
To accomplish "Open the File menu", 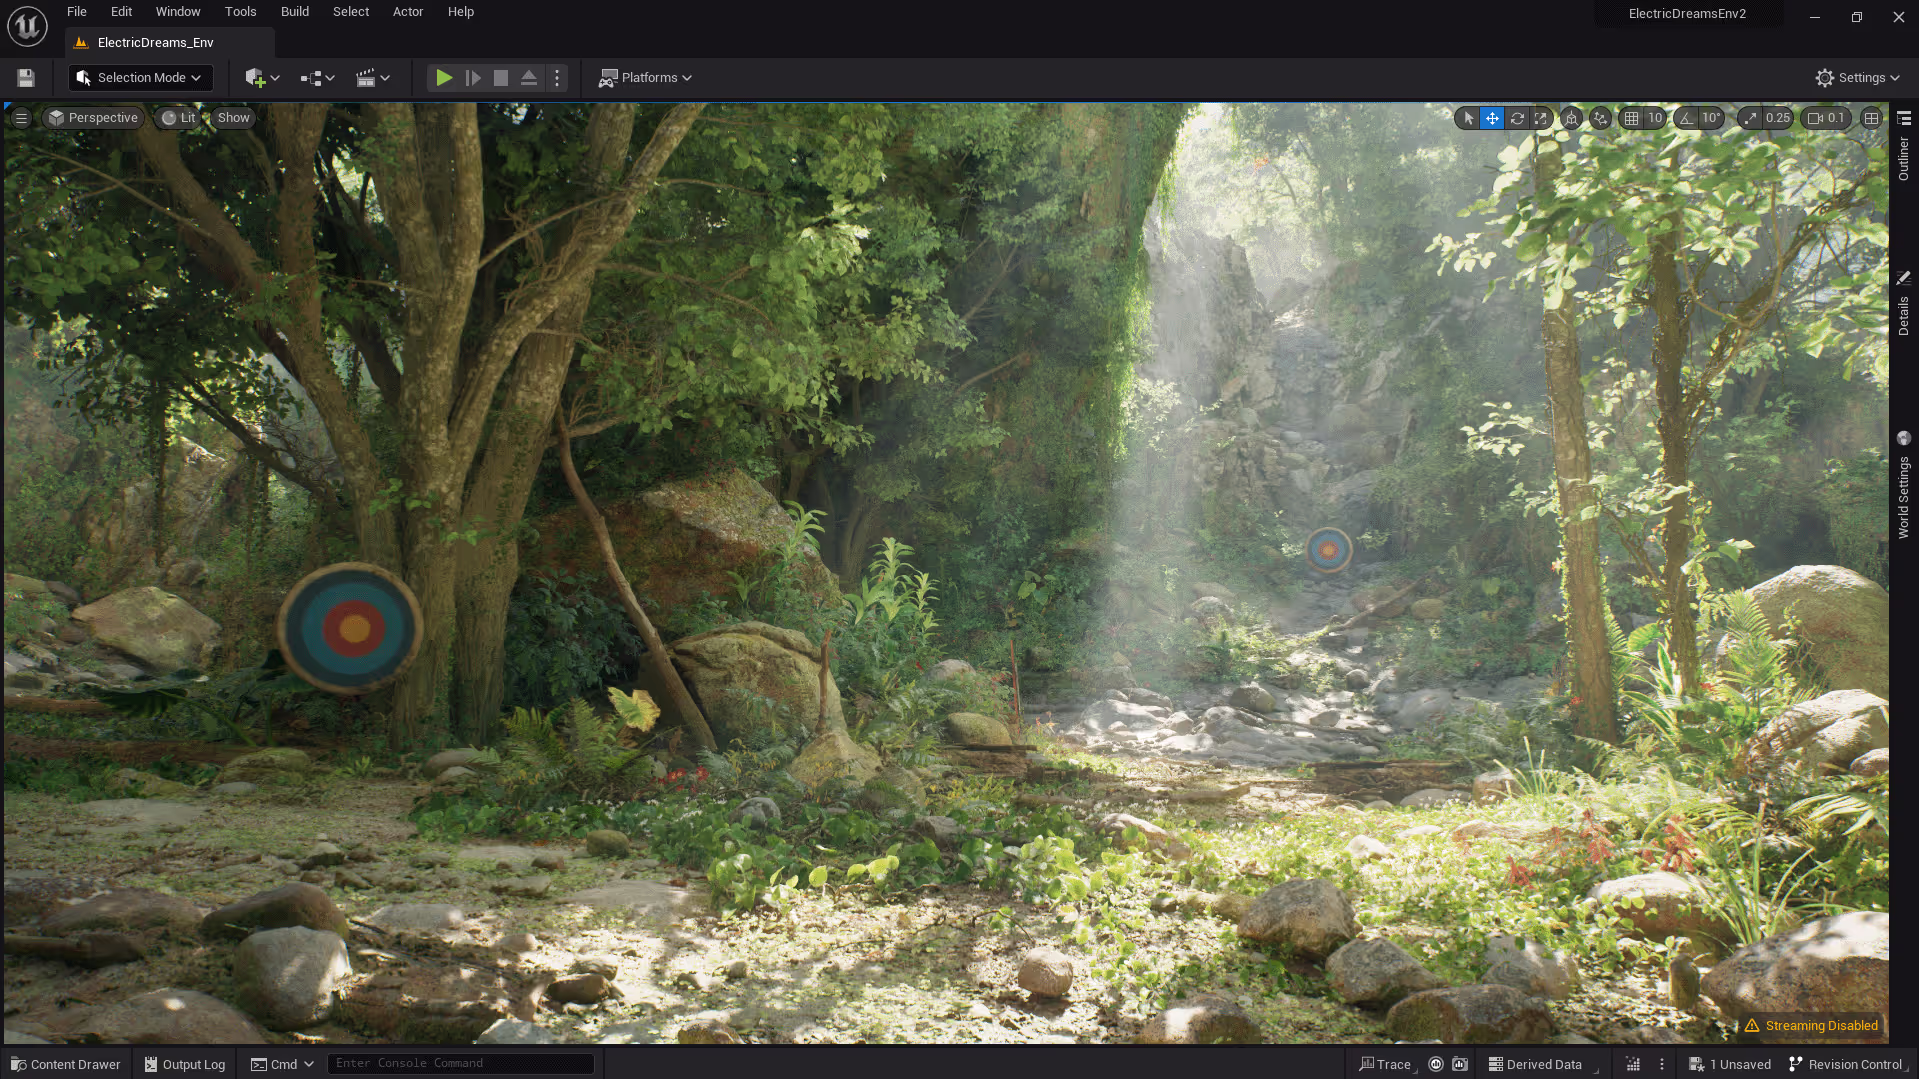I will click(x=77, y=12).
